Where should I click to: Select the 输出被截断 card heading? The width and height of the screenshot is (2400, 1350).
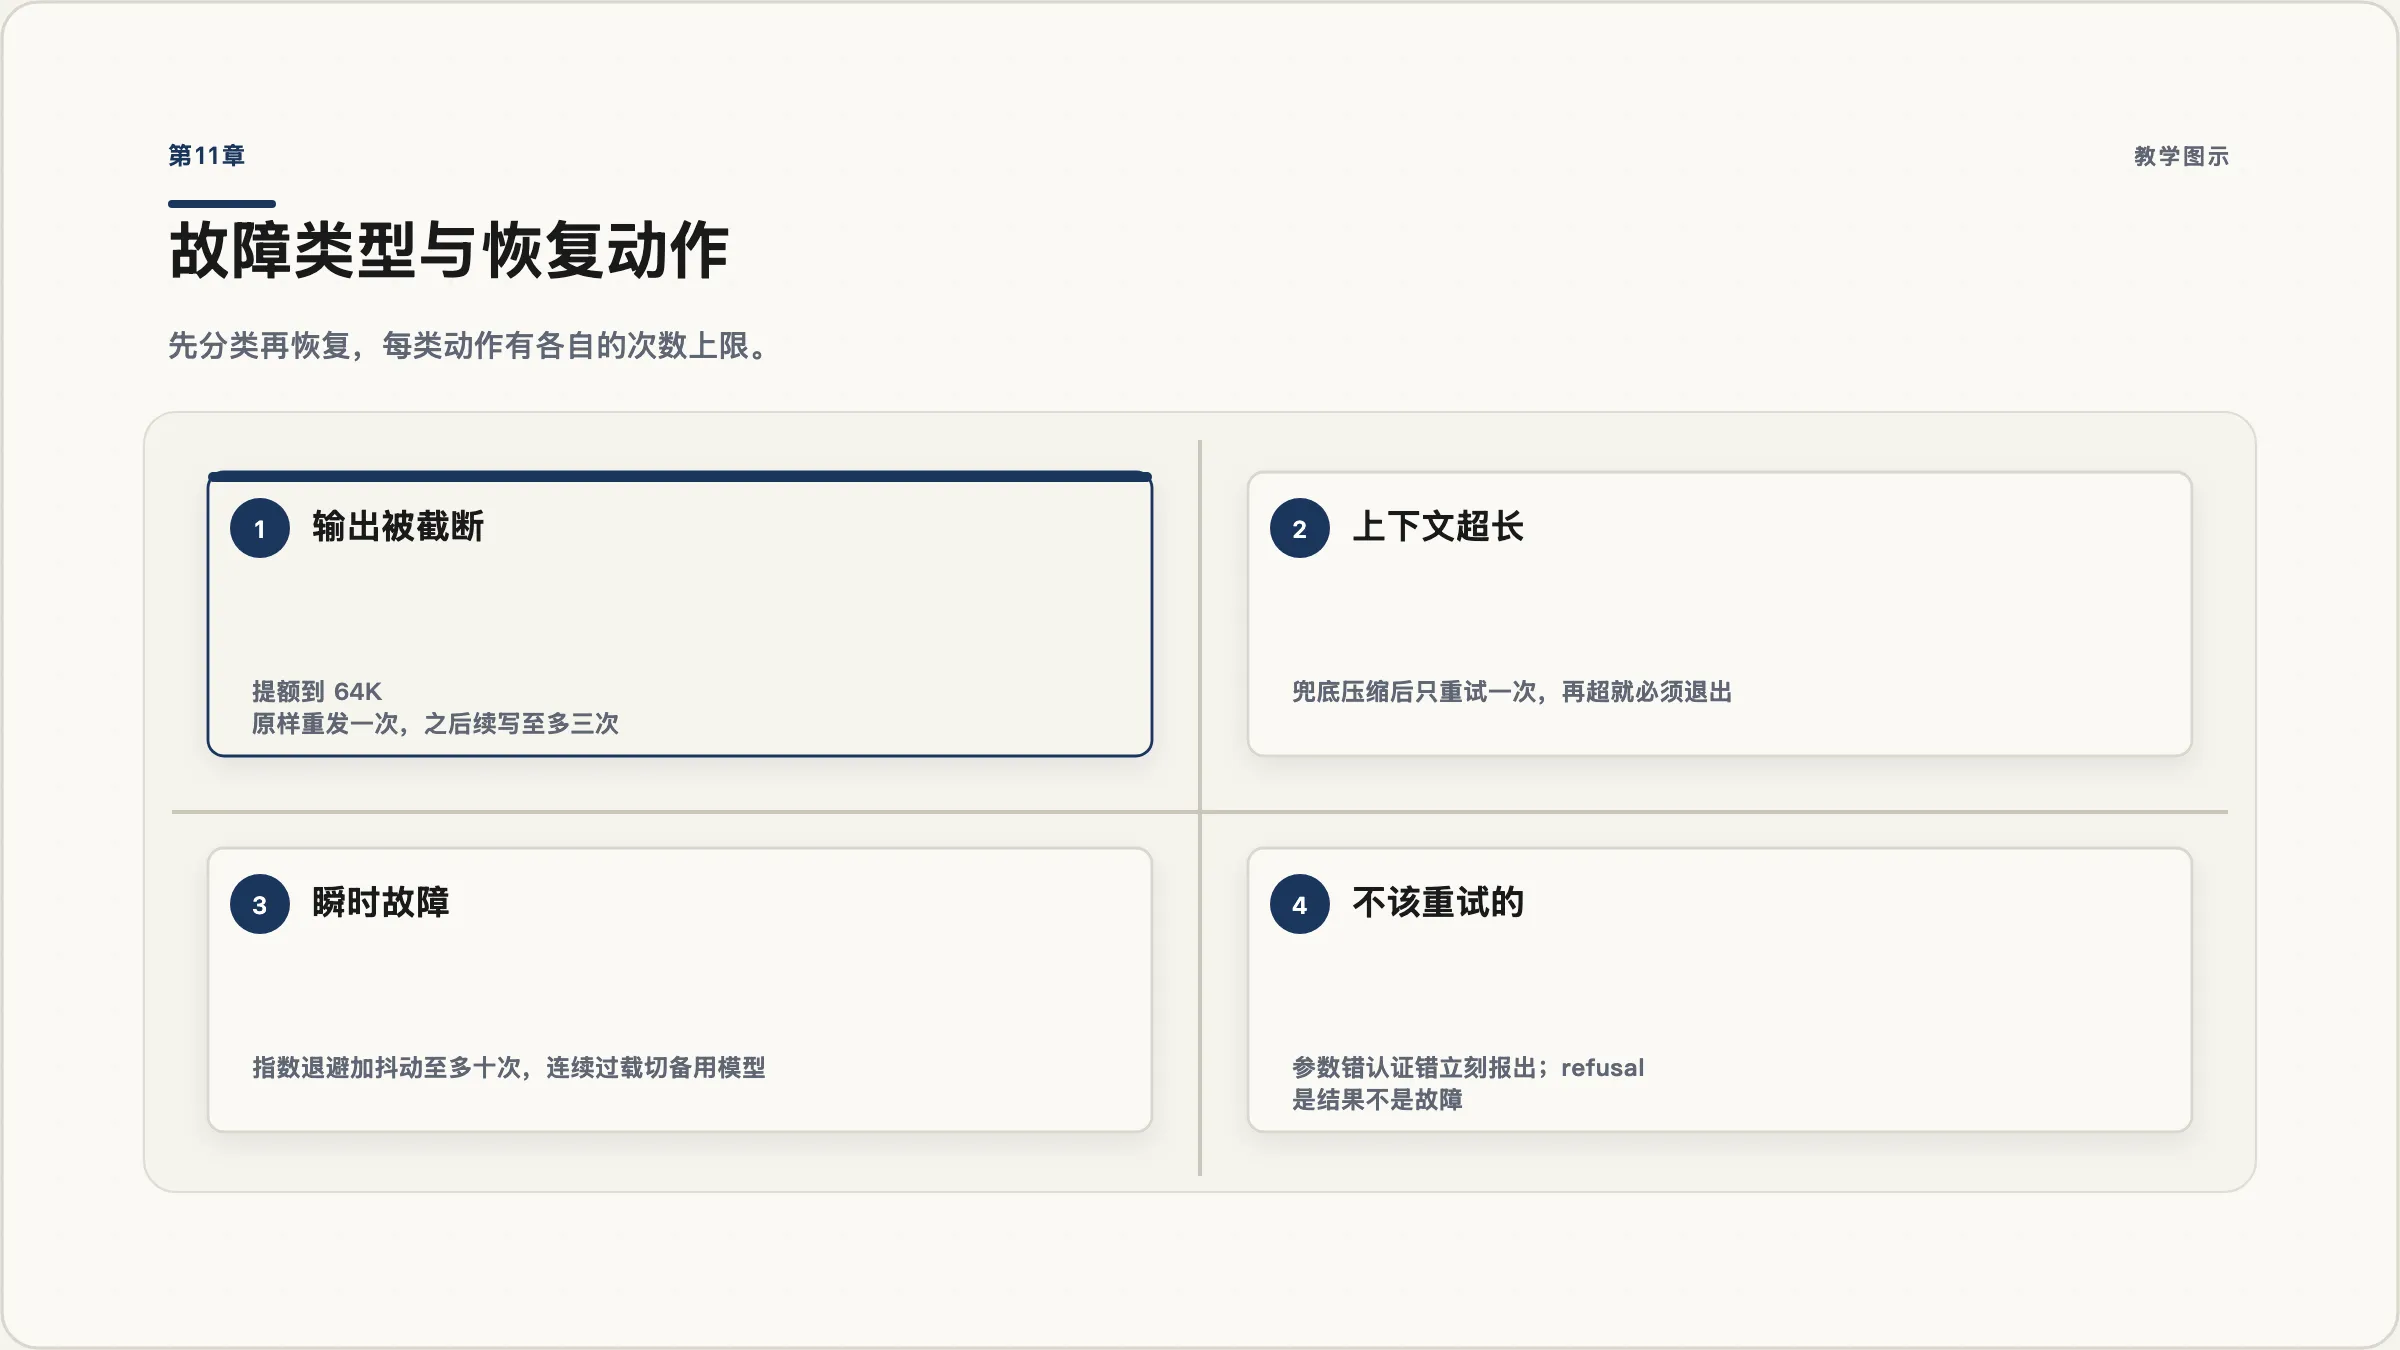coord(398,526)
